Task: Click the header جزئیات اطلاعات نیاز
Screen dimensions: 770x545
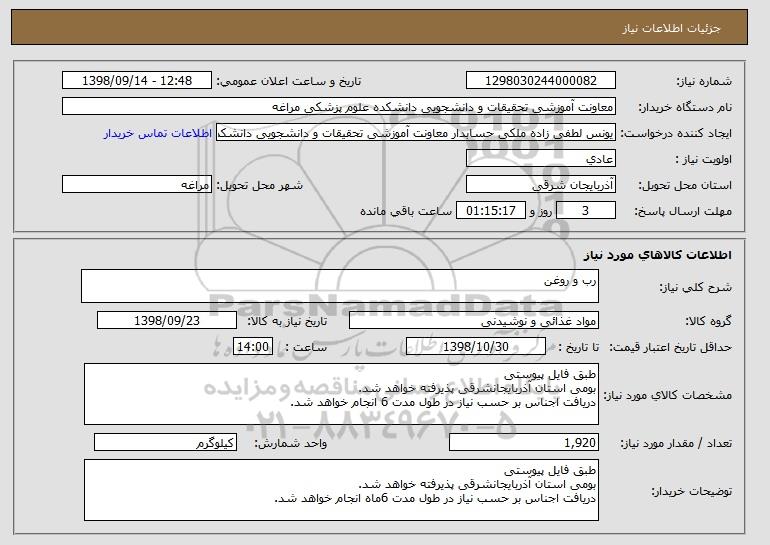Action: click(x=671, y=28)
